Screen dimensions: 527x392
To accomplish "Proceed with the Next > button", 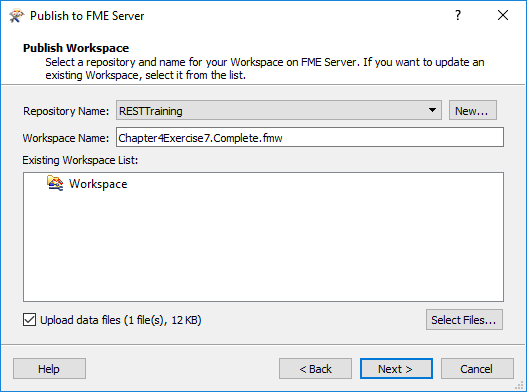I will (x=396, y=369).
